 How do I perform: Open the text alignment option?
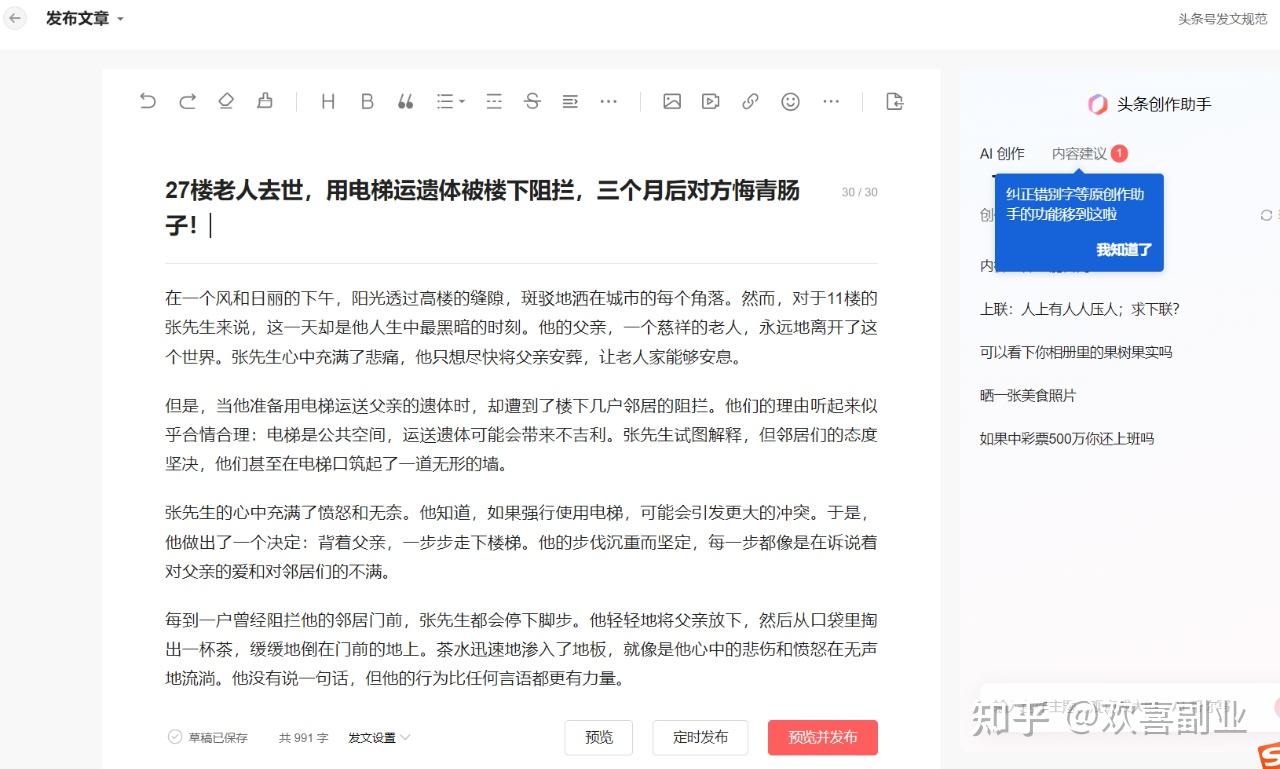(570, 101)
